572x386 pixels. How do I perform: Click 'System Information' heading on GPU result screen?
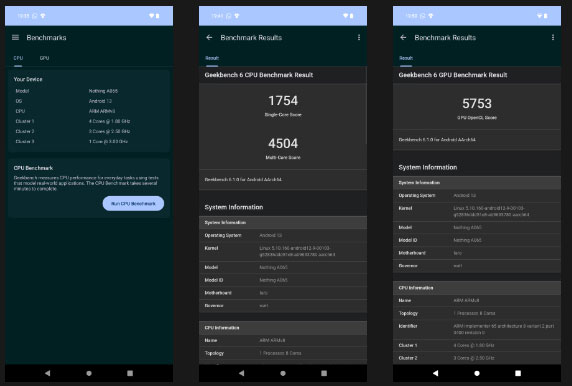click(428, 167)
